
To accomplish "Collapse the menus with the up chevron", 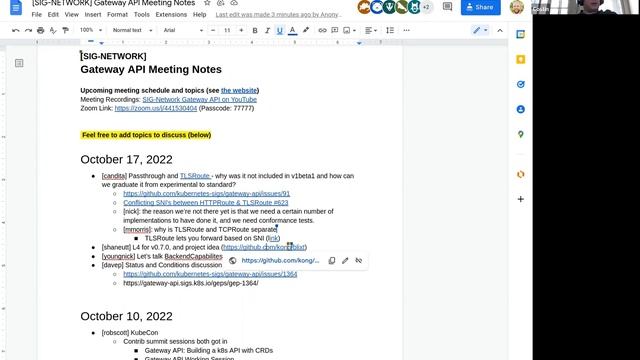I will (500, 30).
